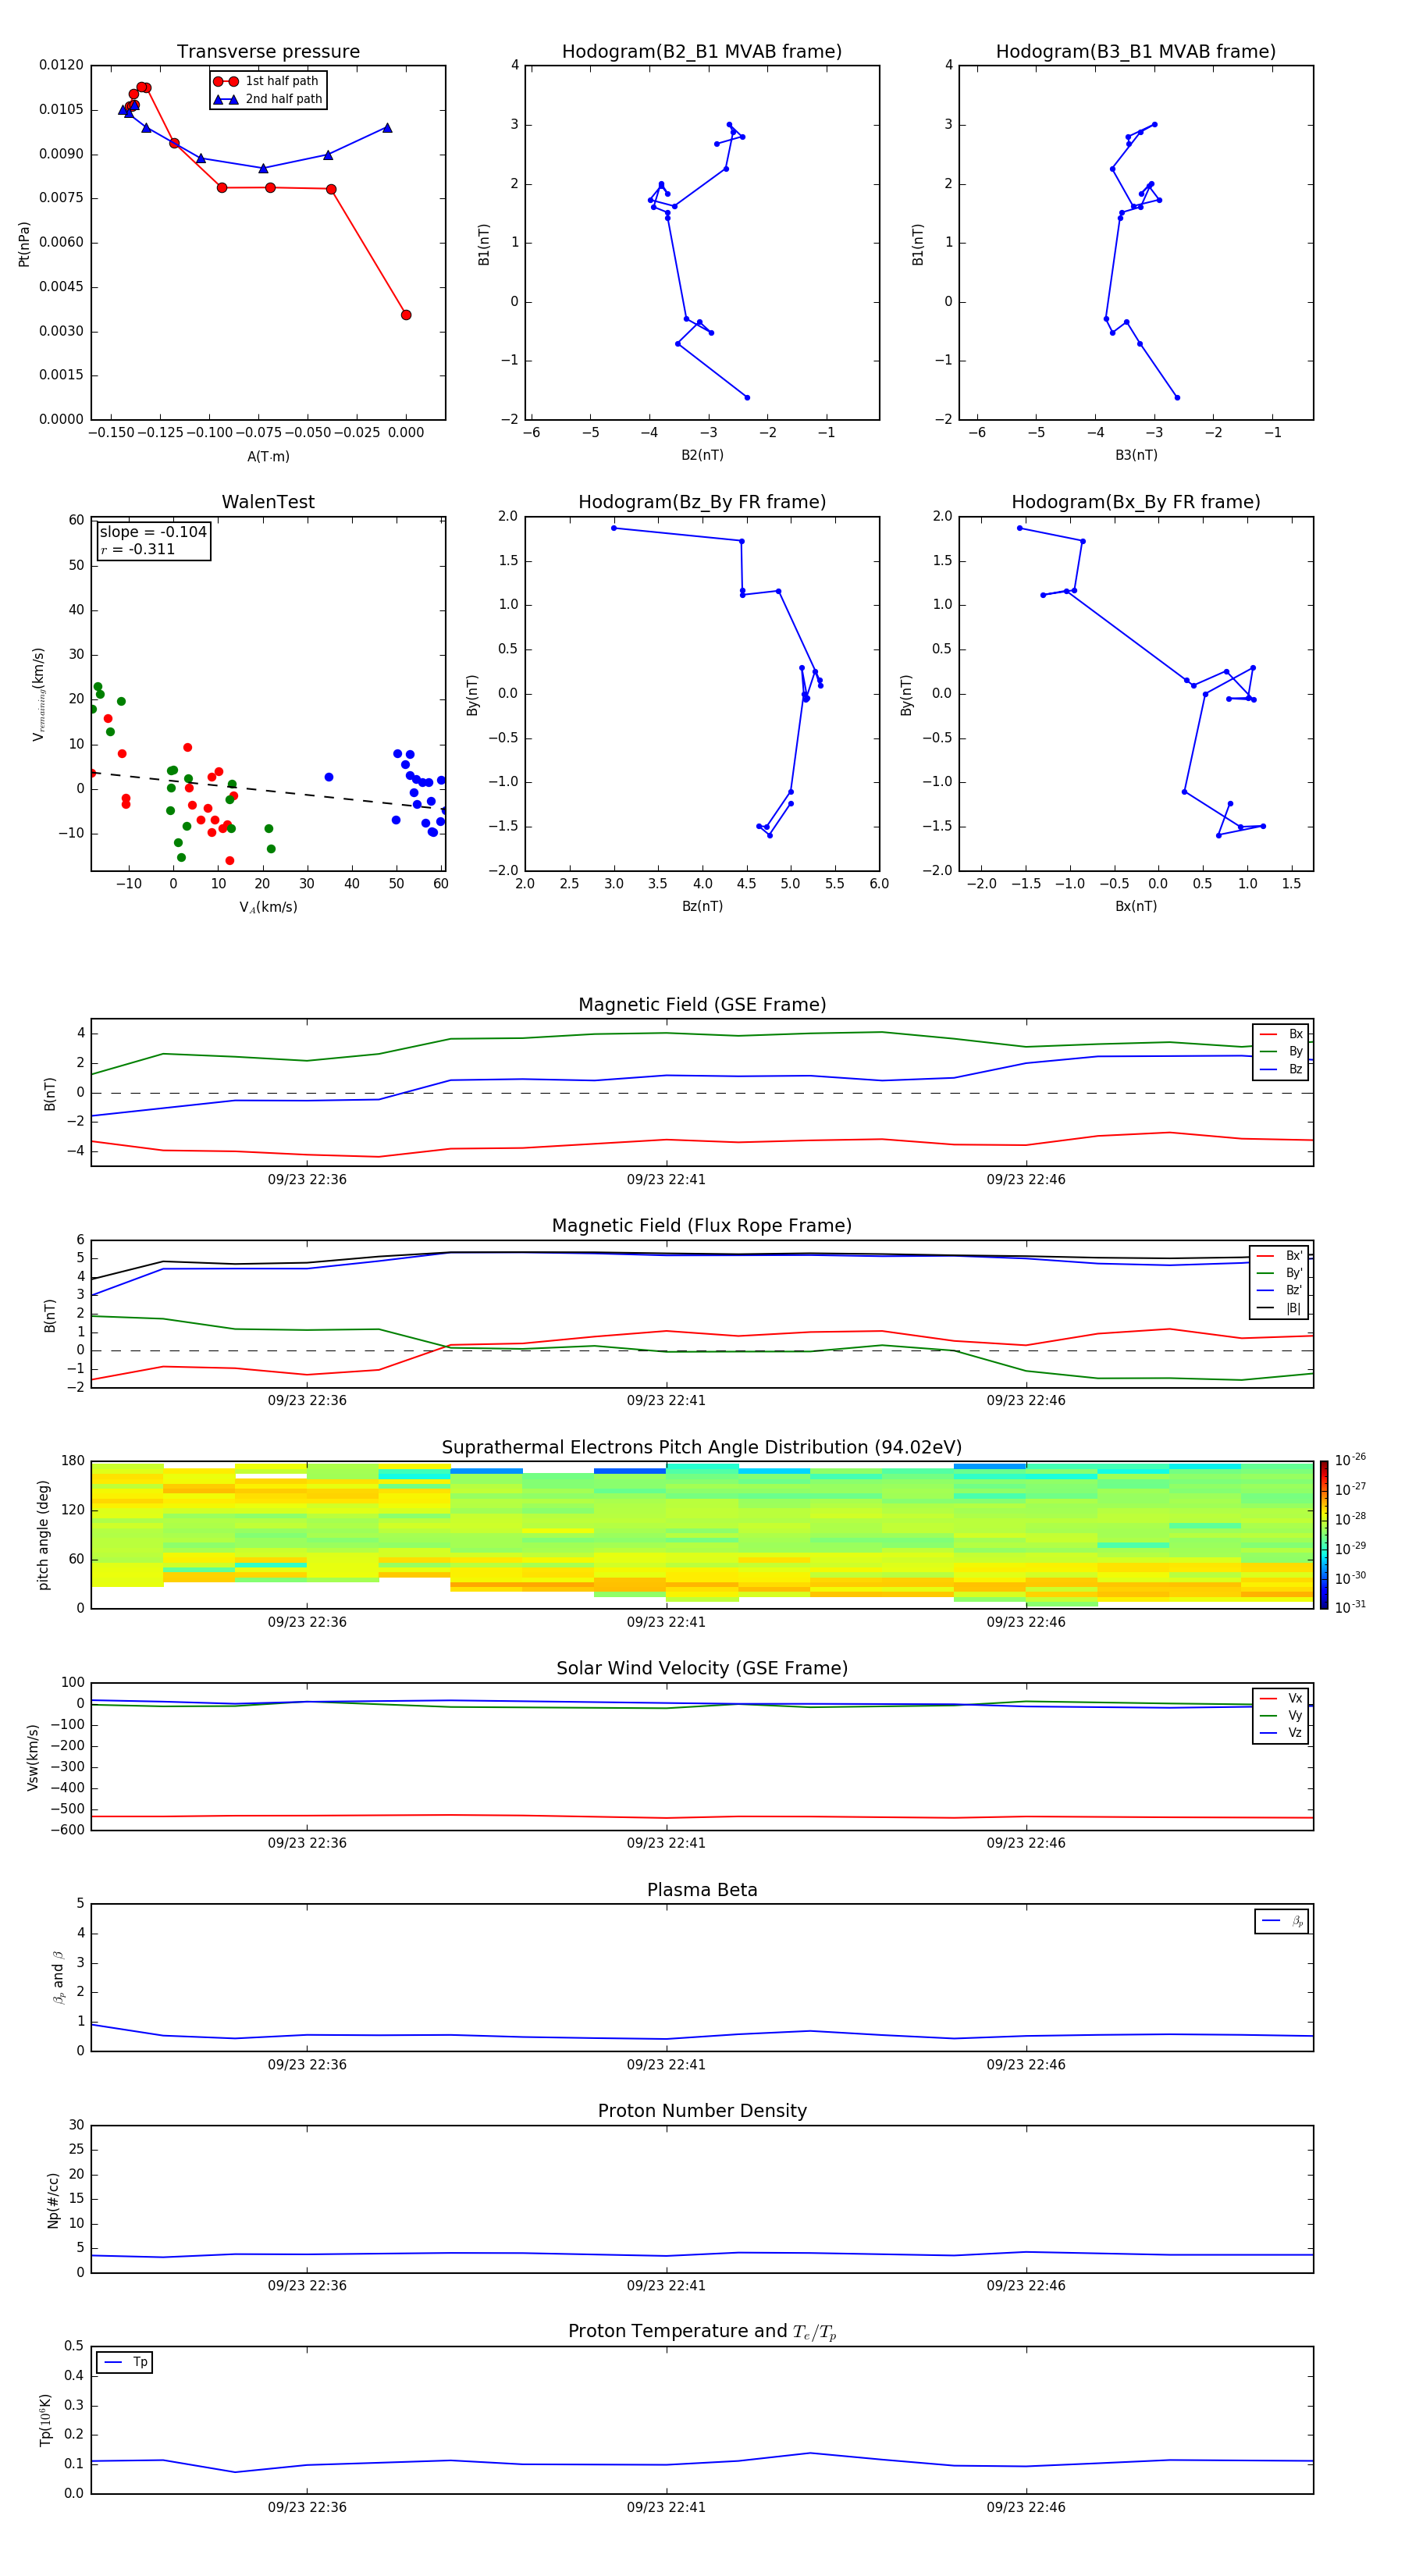Click the 'Tp' legend in temperature plot
The image size is (1405, 2576).
click(125, 2362)
